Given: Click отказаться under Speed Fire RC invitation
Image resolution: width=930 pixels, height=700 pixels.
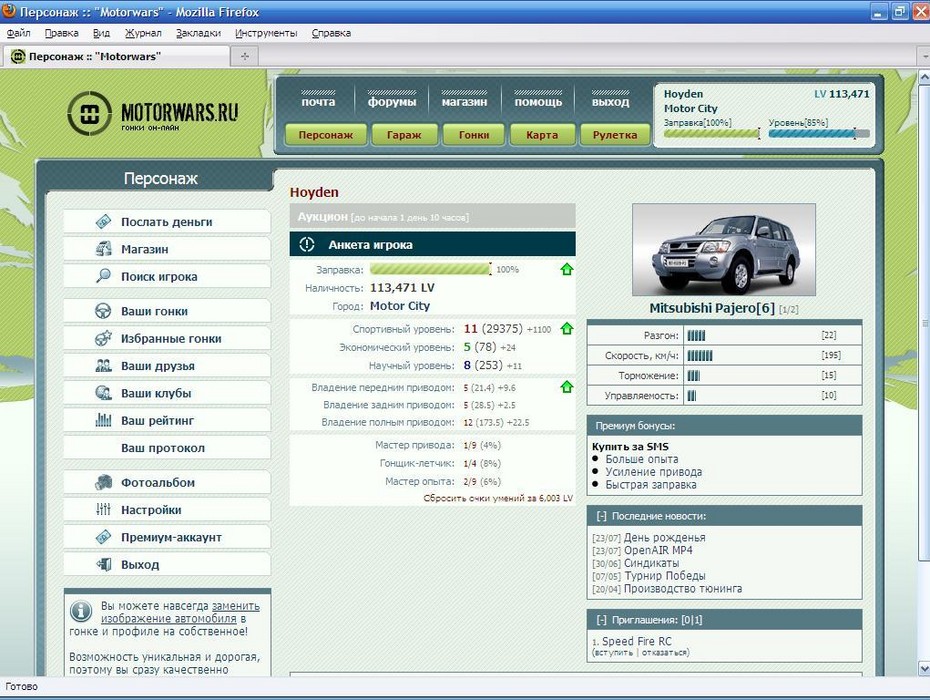Looking at the screenshot, I should 664,653.
